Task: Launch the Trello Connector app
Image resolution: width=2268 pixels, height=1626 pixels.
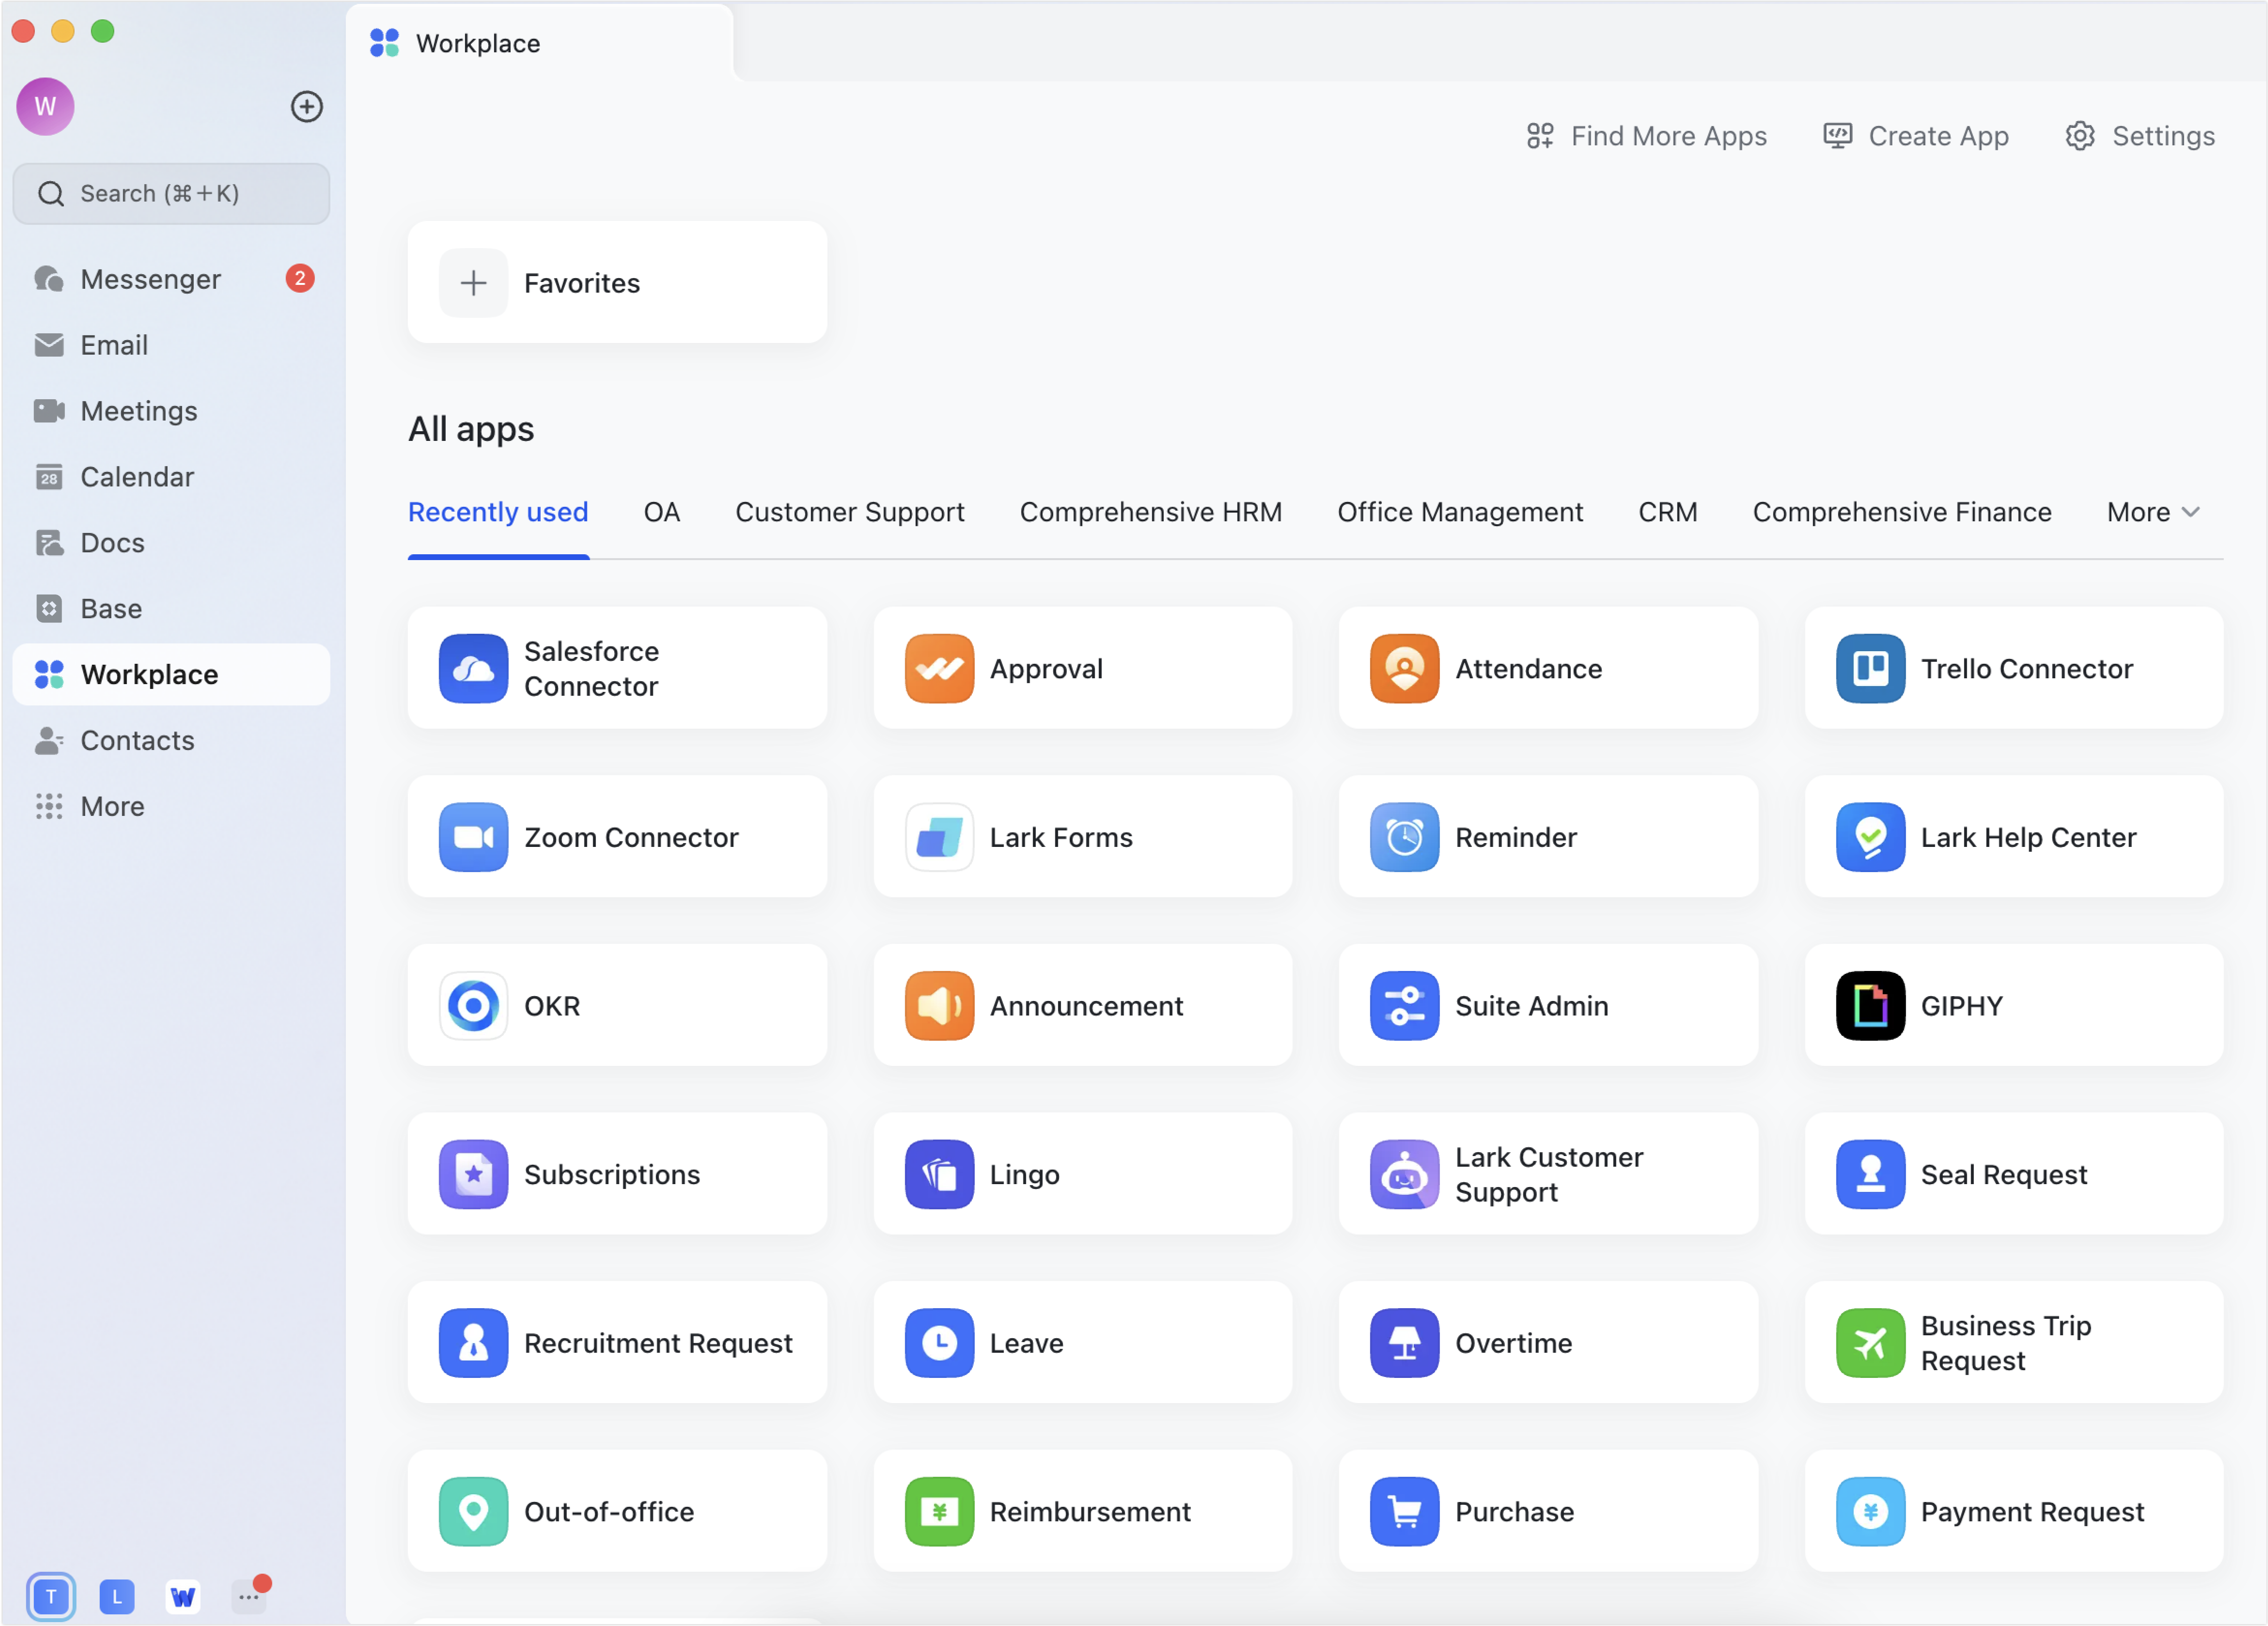Action: click(2013, 668)
